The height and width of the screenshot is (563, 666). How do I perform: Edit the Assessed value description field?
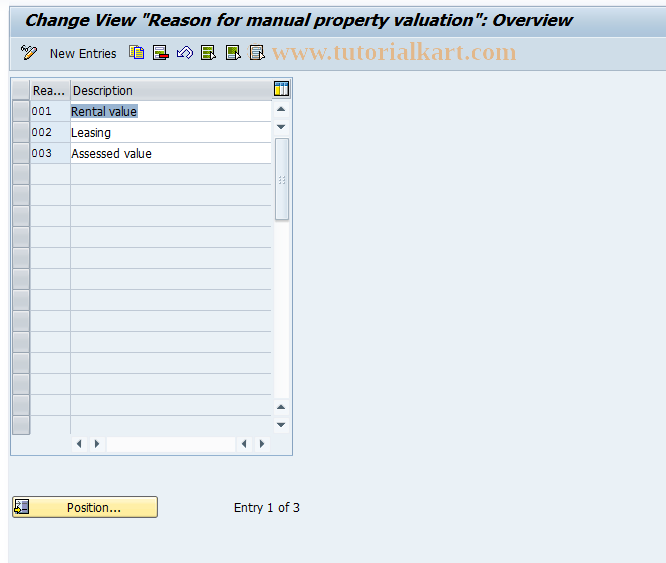coord(171,153)
